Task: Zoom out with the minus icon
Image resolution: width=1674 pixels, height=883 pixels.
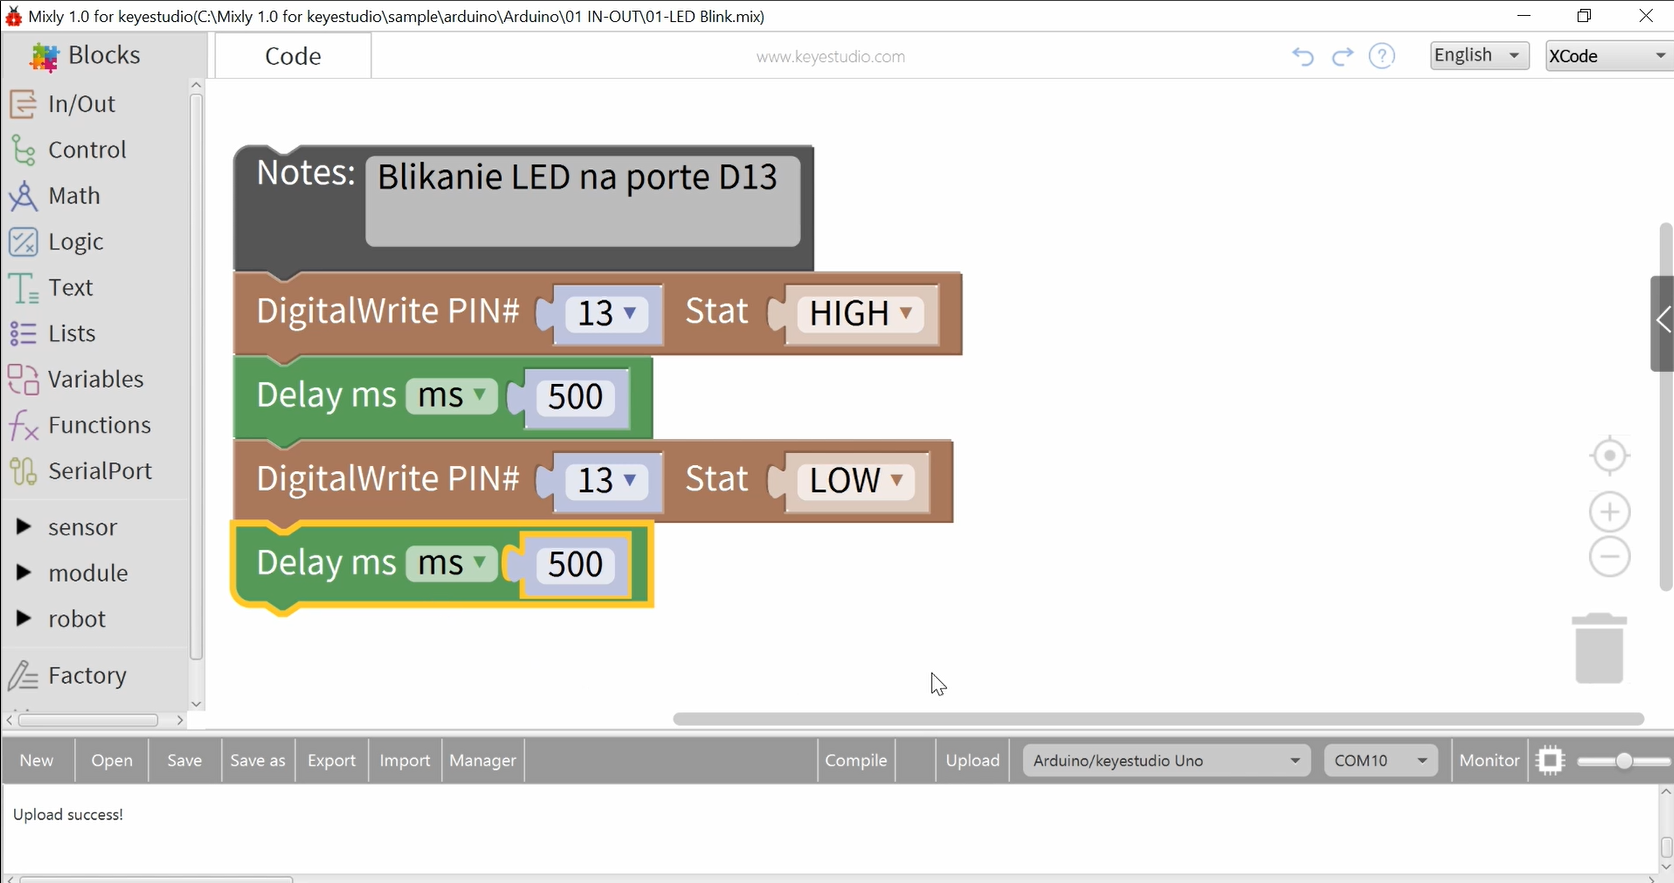Action: pos(1609,557)
